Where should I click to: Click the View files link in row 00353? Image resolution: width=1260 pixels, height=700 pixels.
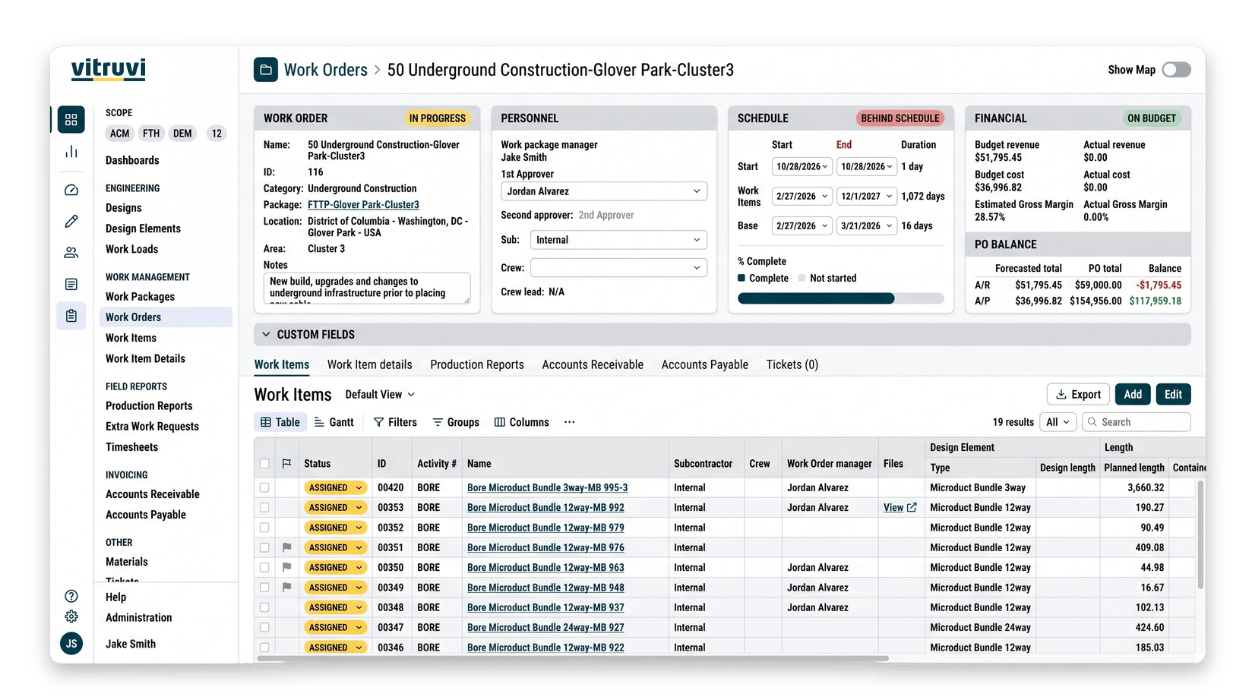pos(900,508)
